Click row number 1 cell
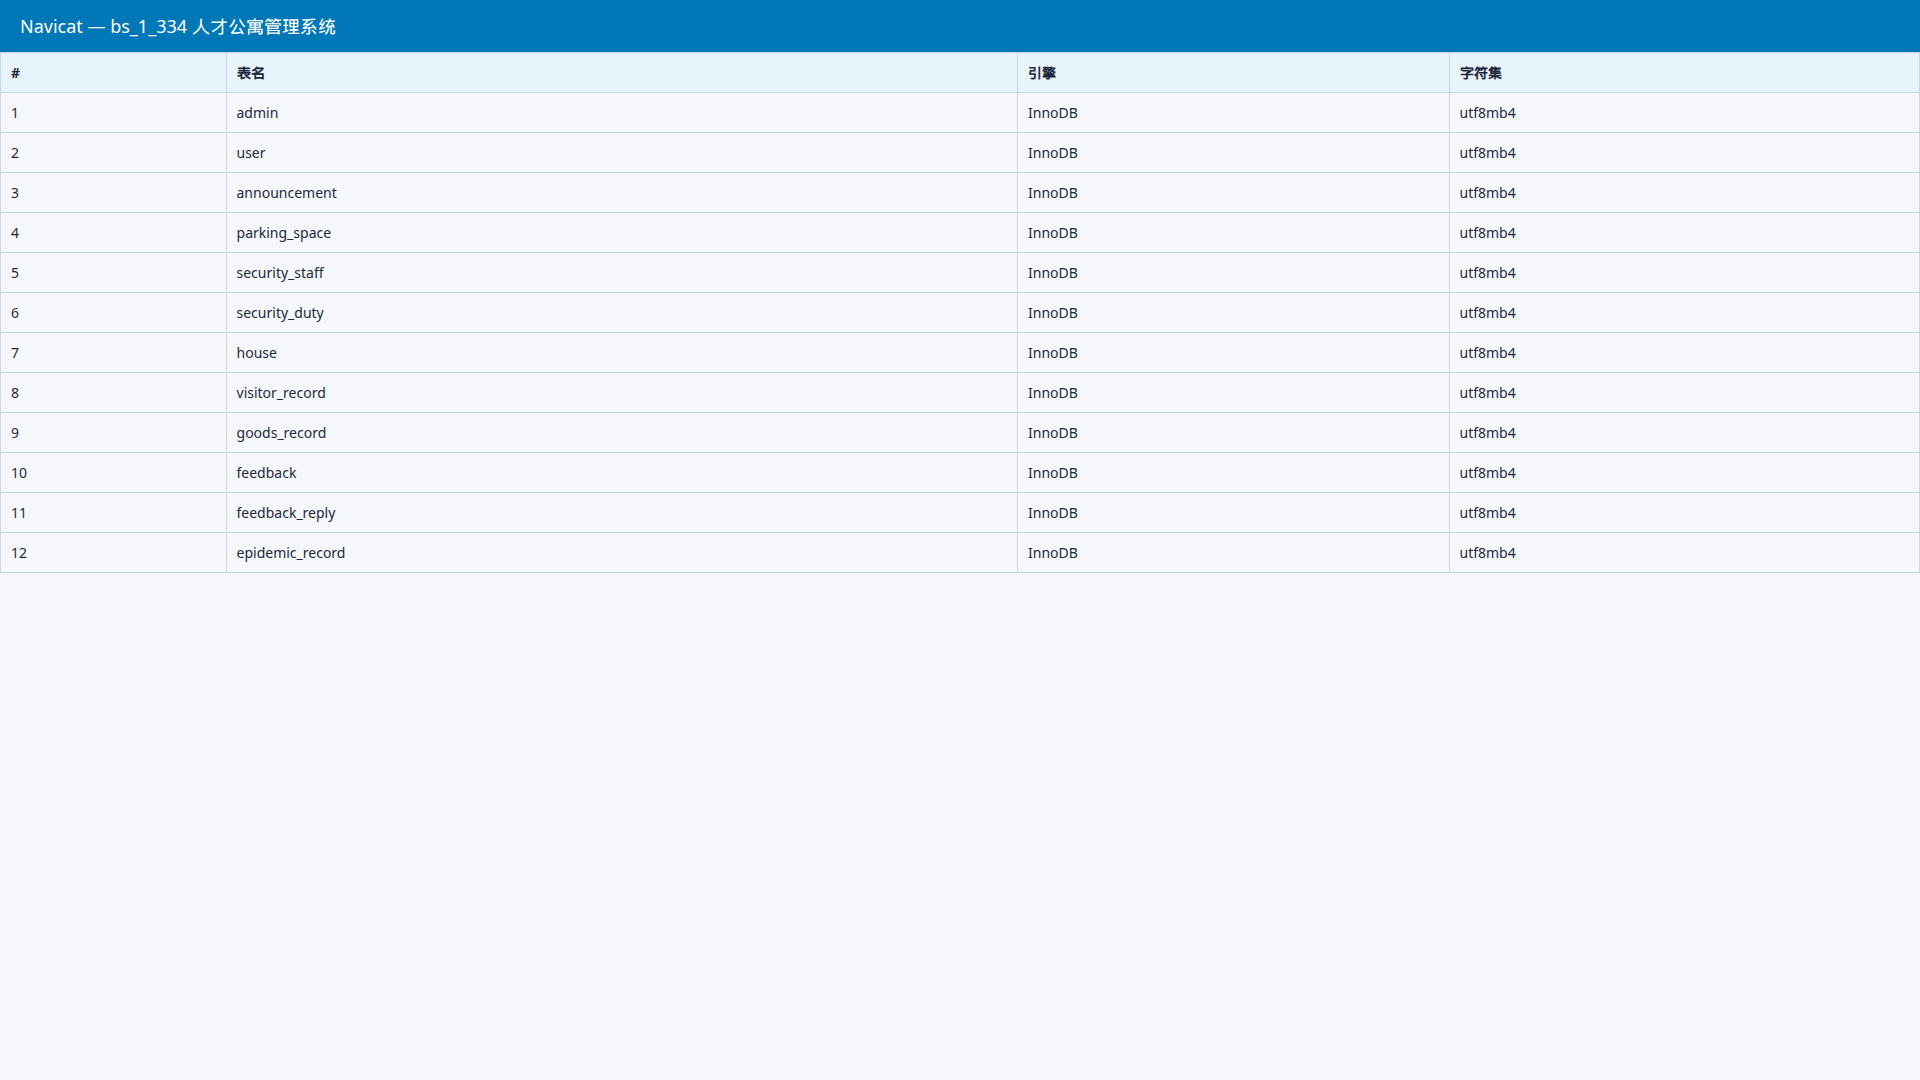 (x=113, y=113)
